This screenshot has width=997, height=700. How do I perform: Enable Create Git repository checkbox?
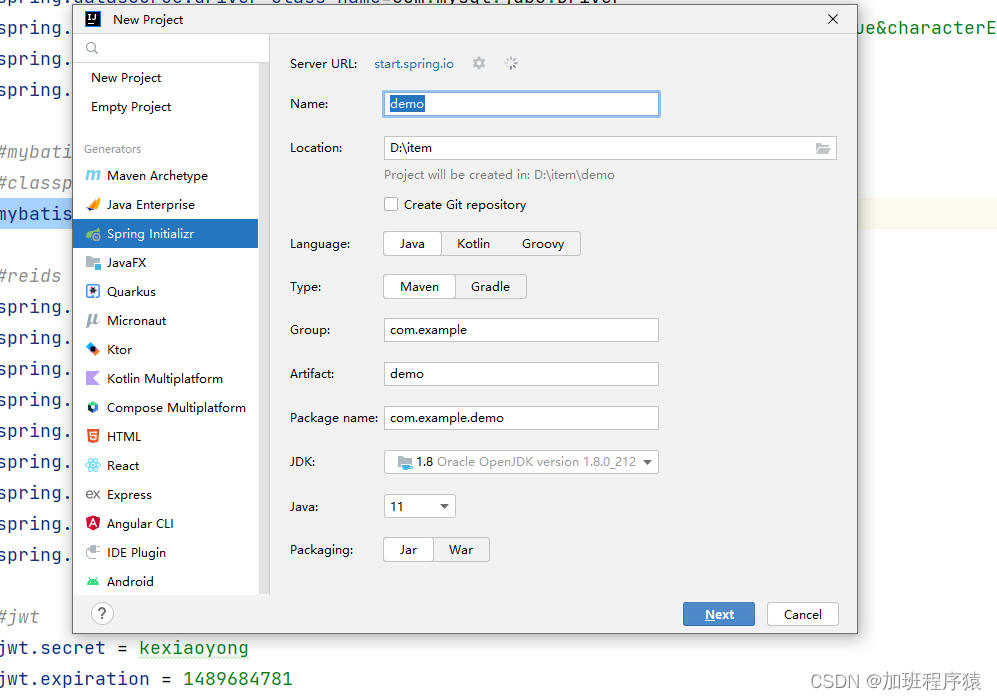391,204
